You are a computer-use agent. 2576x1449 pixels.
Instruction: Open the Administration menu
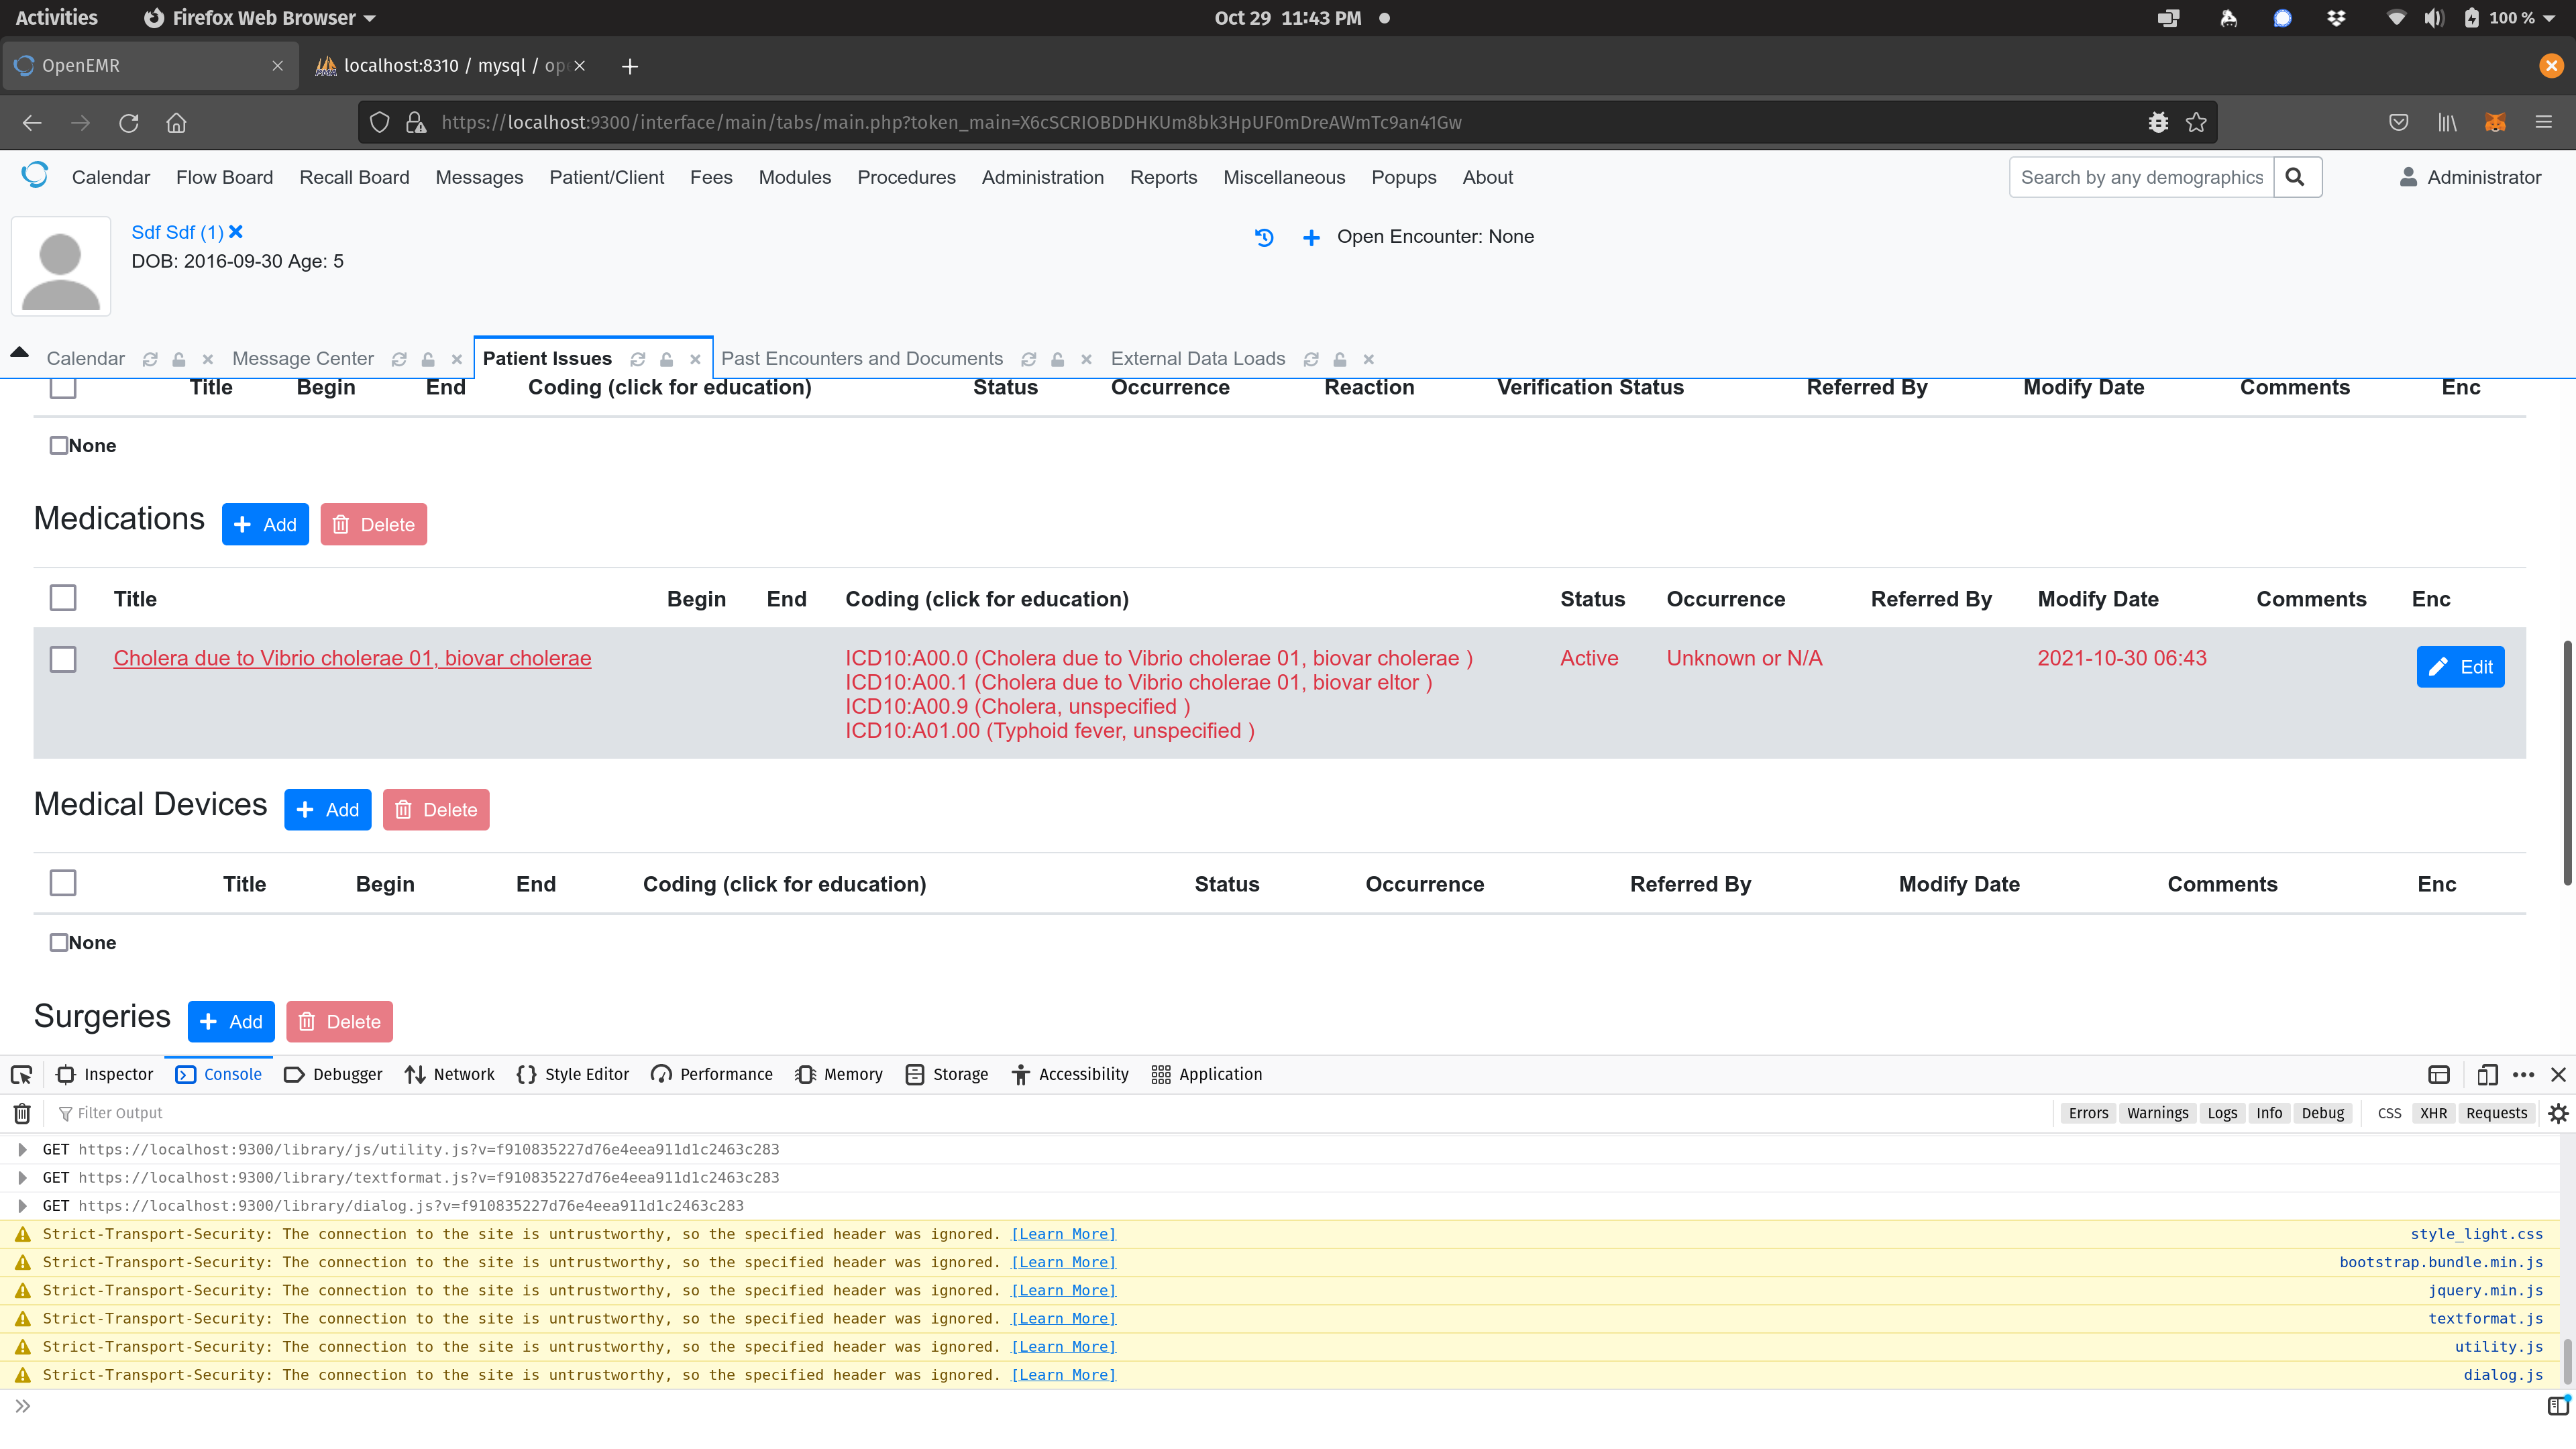pos(1042,177)
